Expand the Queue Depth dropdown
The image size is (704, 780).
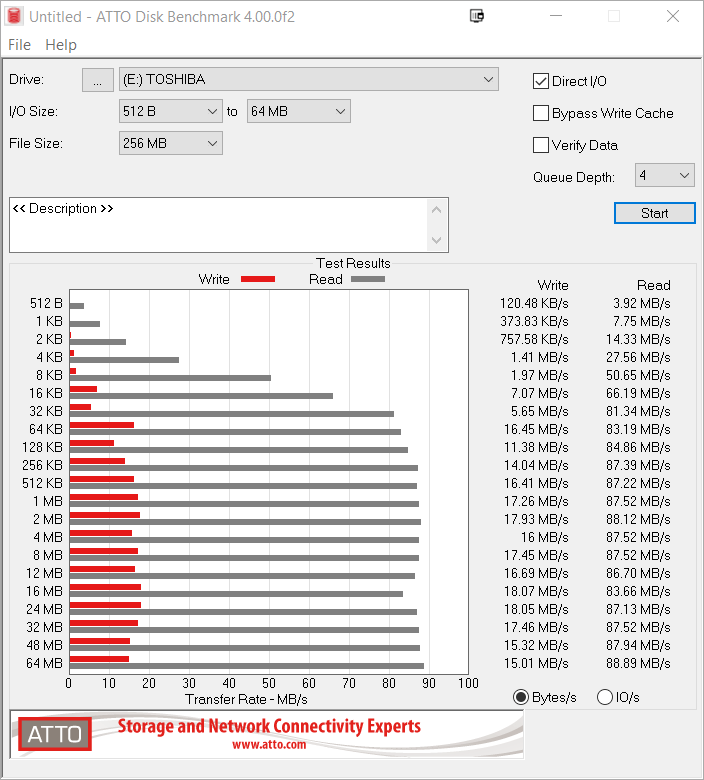click(x=664, y=175)
